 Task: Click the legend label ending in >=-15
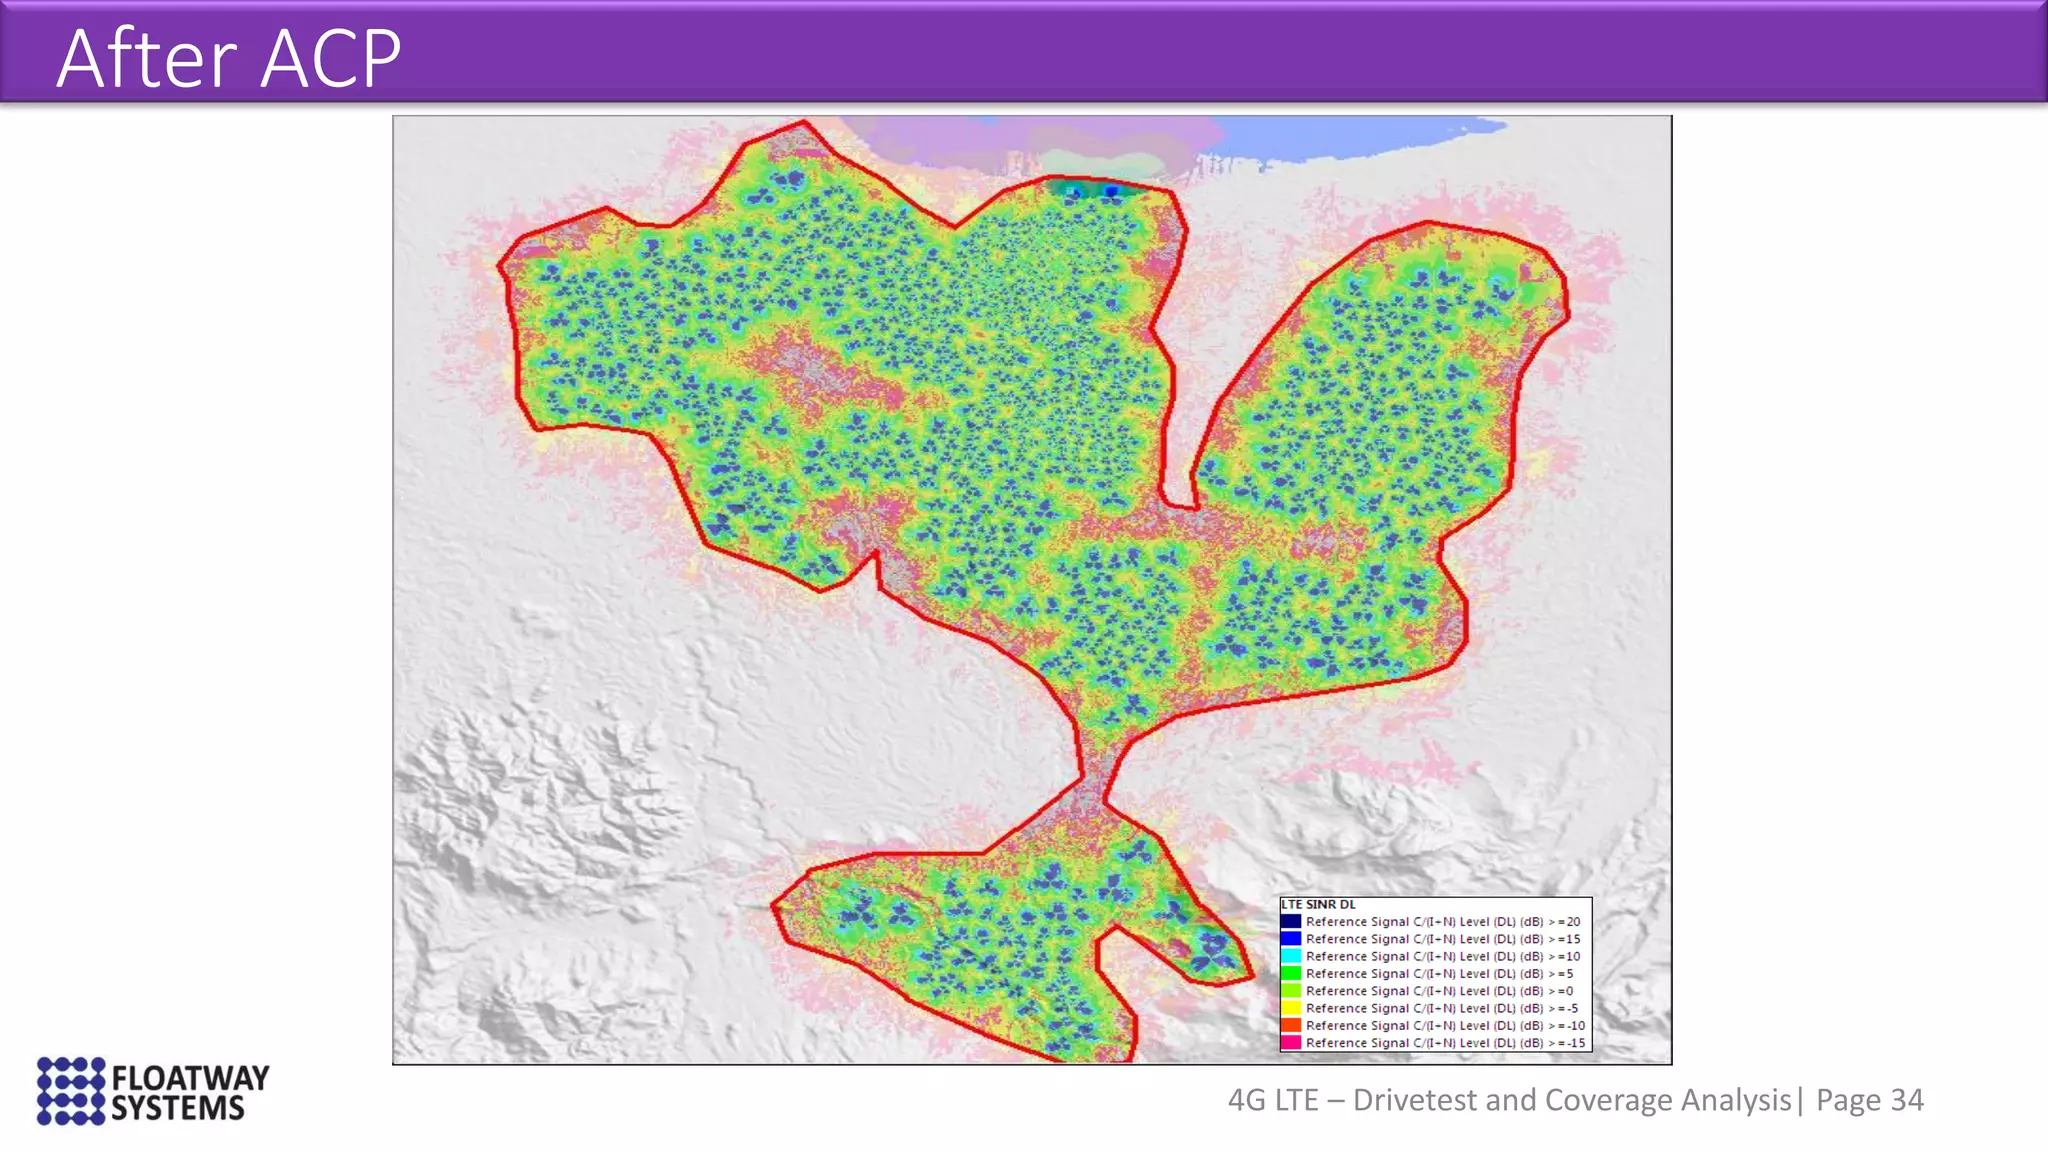(1445, 1043)
